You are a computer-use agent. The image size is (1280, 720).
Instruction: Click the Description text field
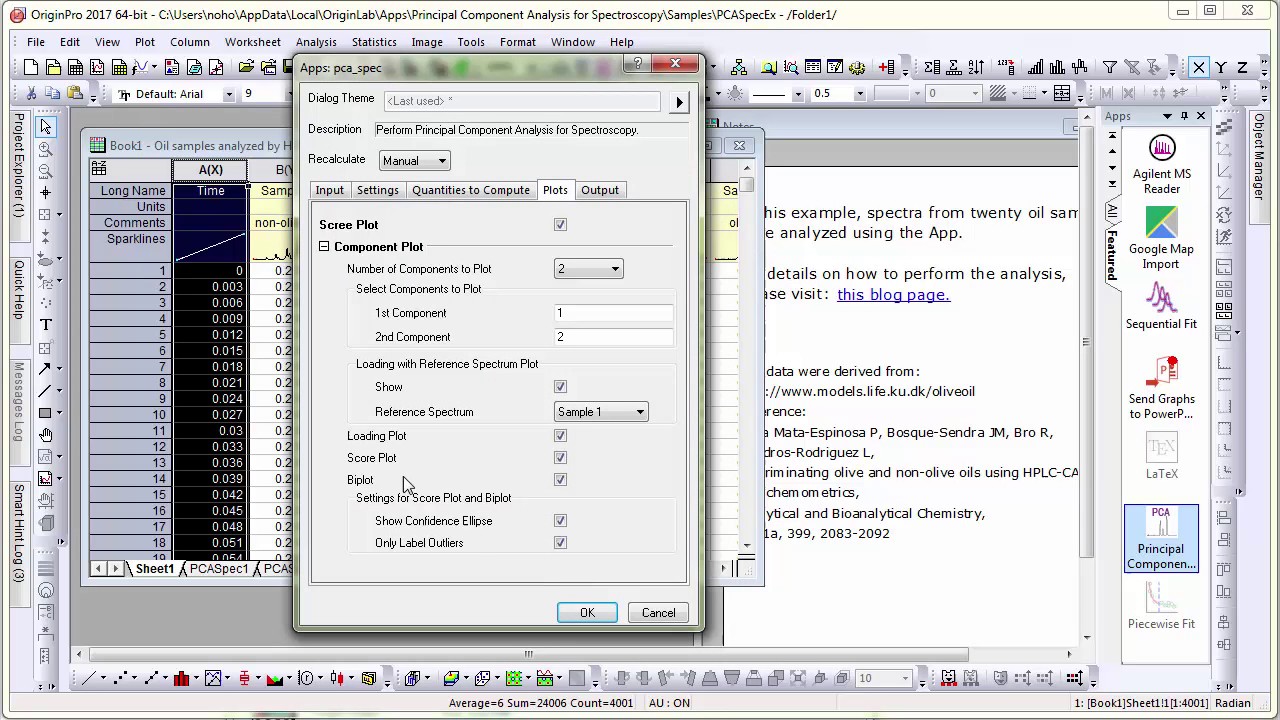coord(531,130)
